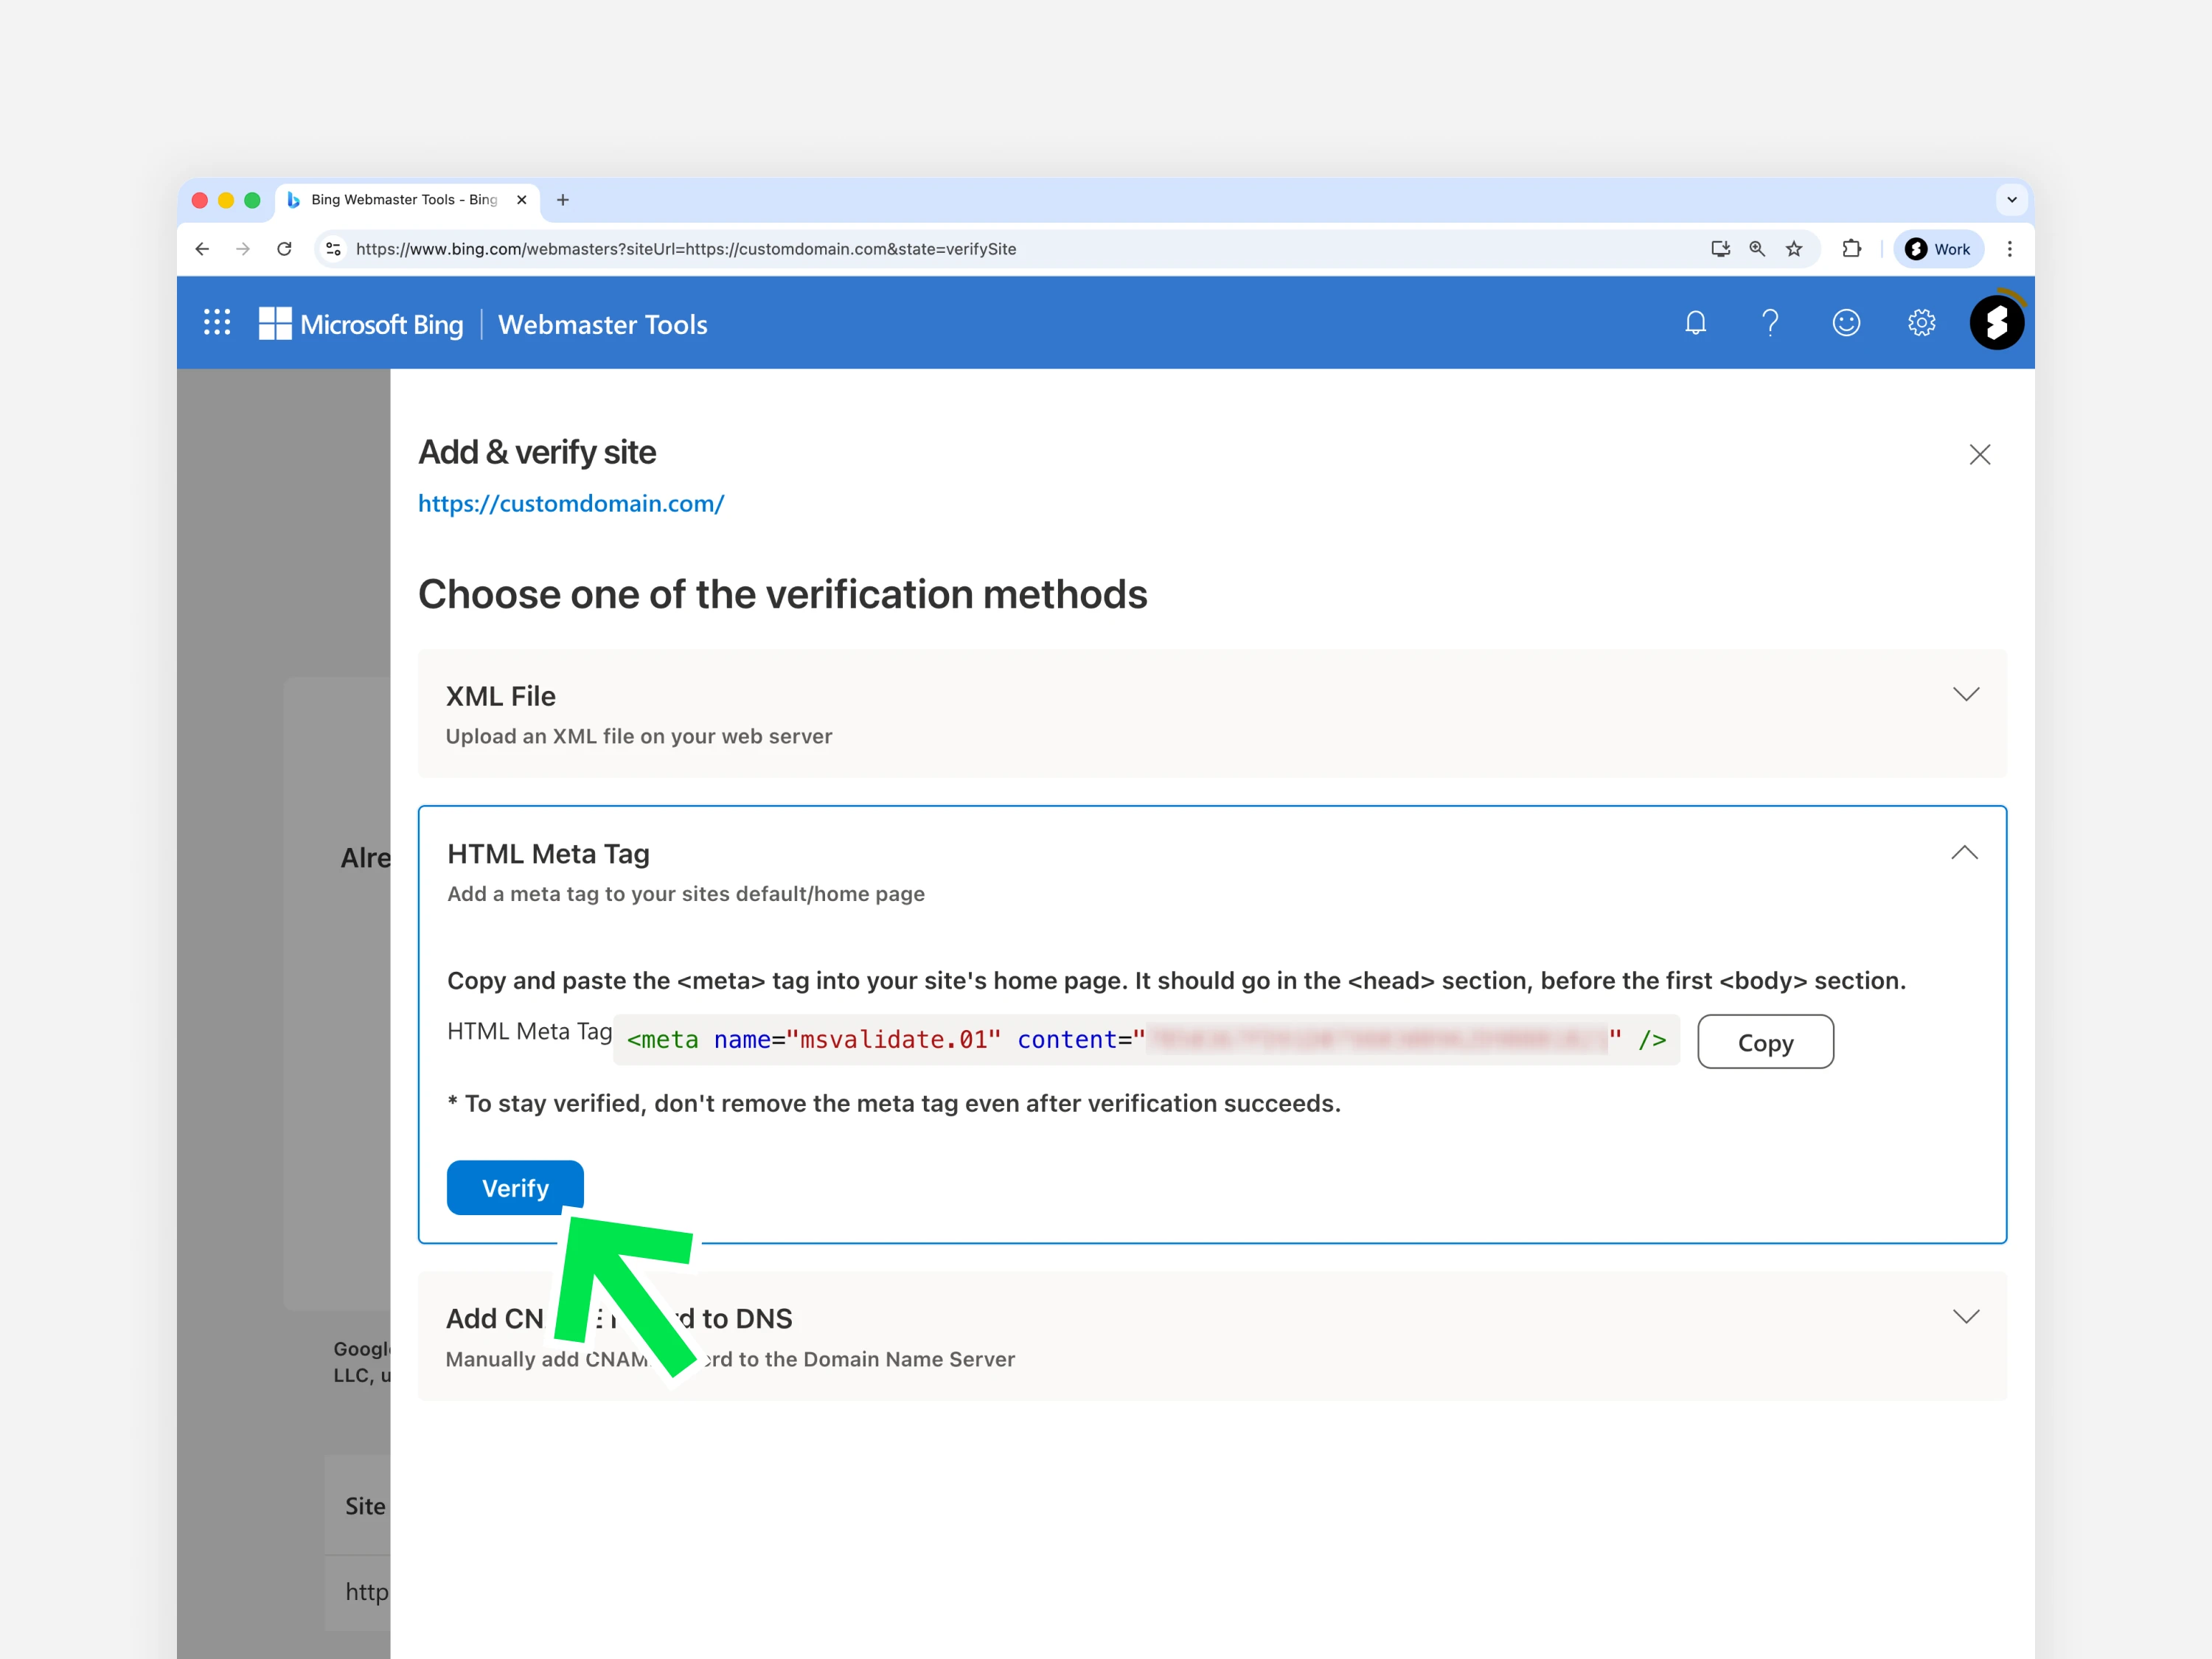Viewport: 2212px width, 1659px height.
Task: Open the notifications bell icon
Action: [x=1695, y=323]
